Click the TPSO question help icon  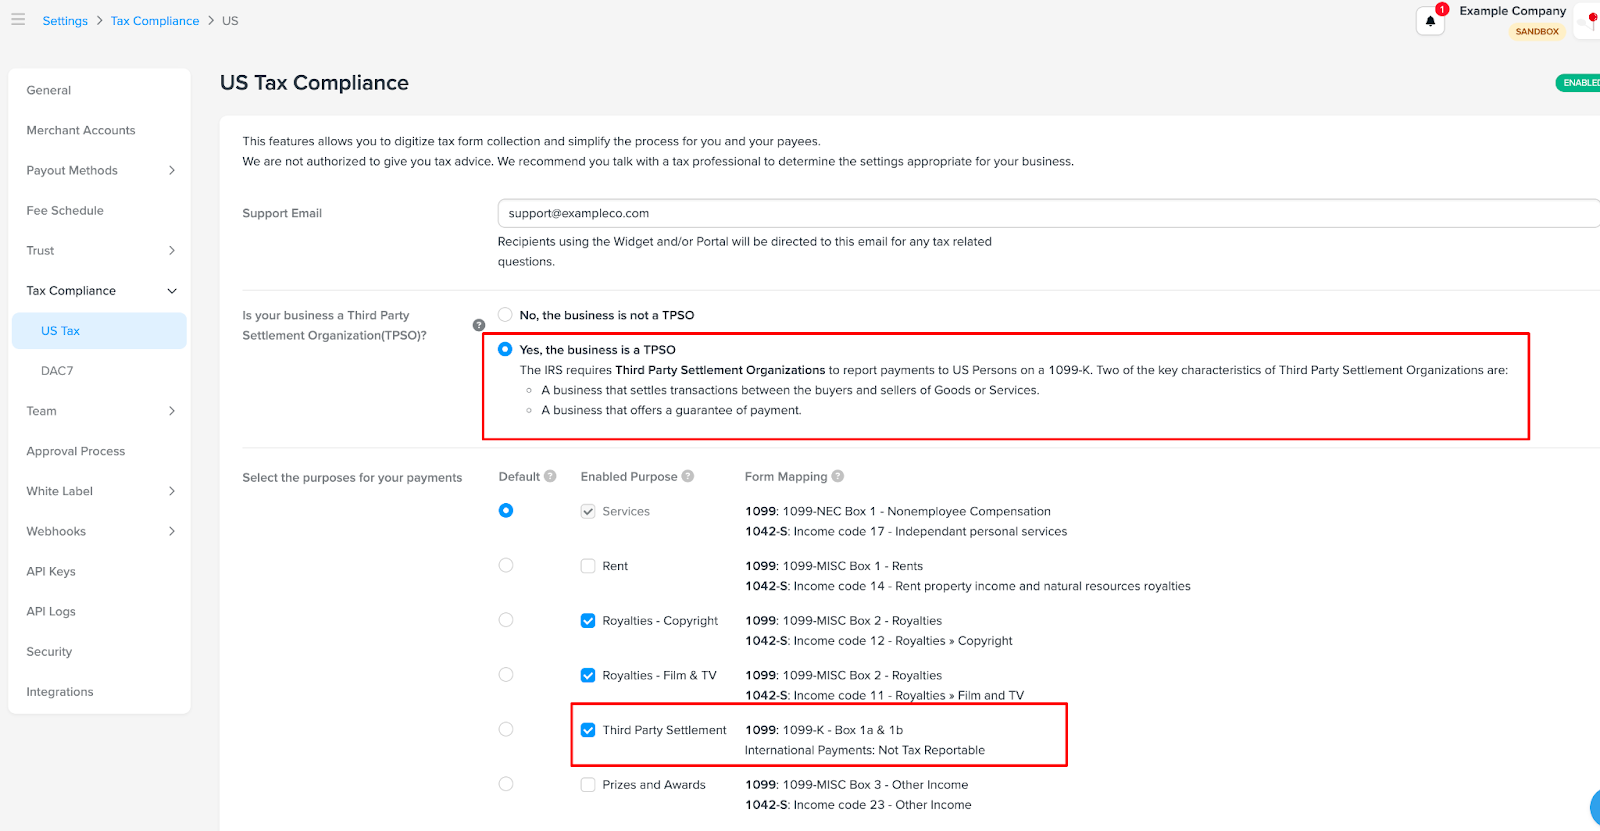[479, 325]
